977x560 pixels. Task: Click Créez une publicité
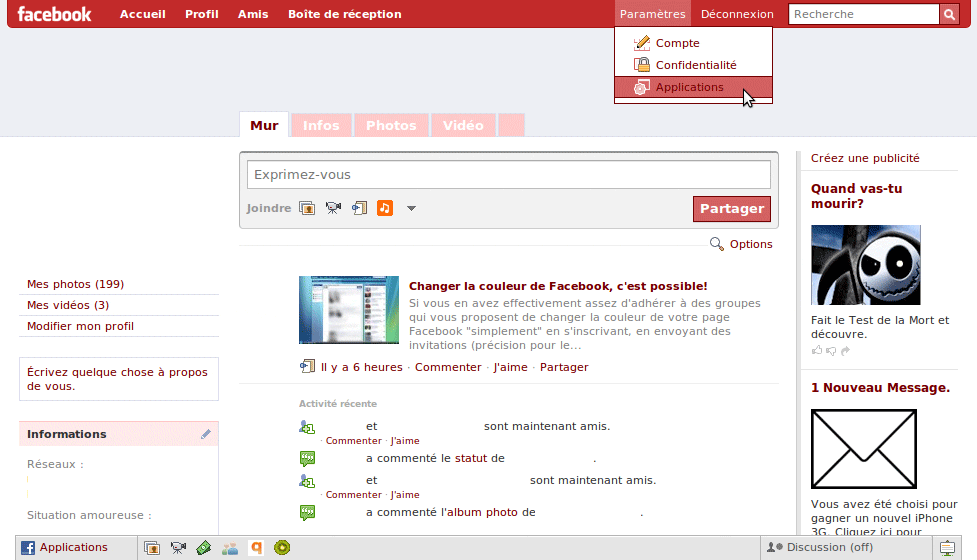click(865, 158)
